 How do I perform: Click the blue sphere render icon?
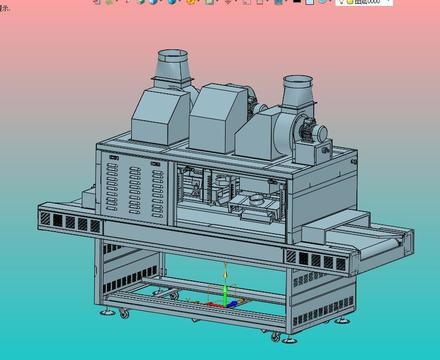point(172,1)
